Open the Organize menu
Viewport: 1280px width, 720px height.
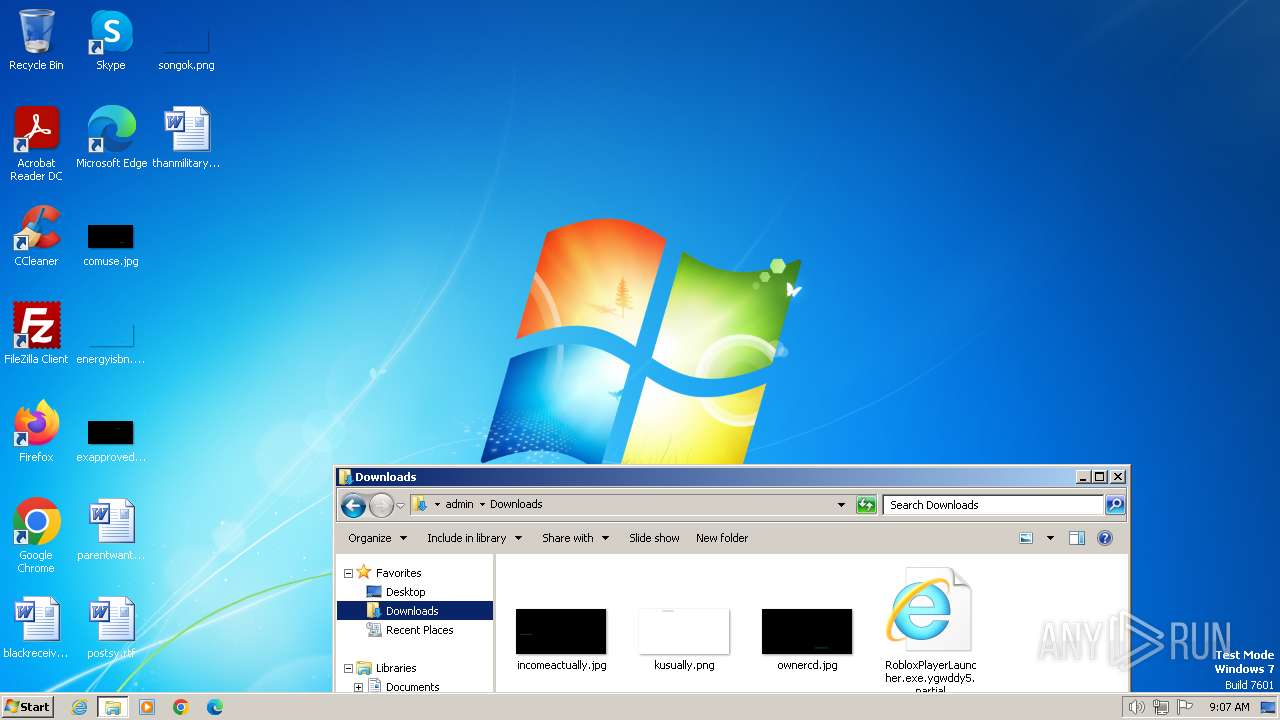click(x=377, y=538)
